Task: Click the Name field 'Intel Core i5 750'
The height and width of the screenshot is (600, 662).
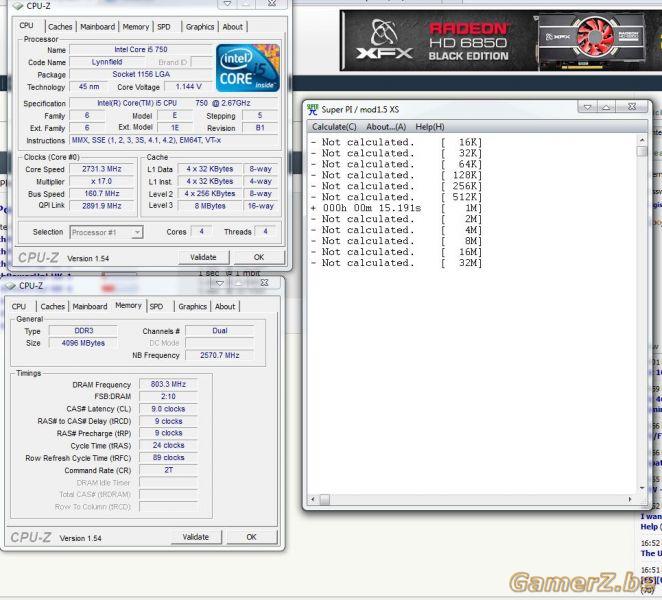Action: tap(141, 49)
